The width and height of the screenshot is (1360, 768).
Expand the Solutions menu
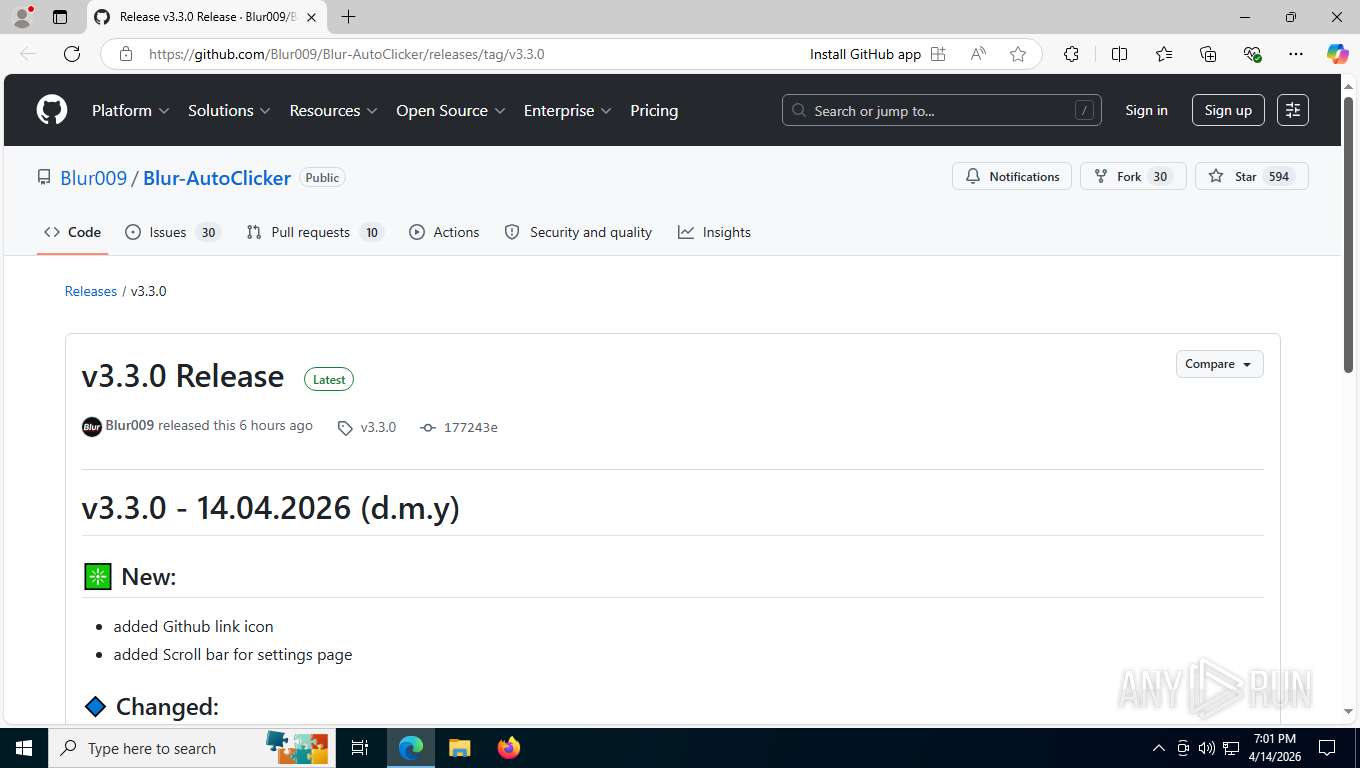(x=229, y=110)
